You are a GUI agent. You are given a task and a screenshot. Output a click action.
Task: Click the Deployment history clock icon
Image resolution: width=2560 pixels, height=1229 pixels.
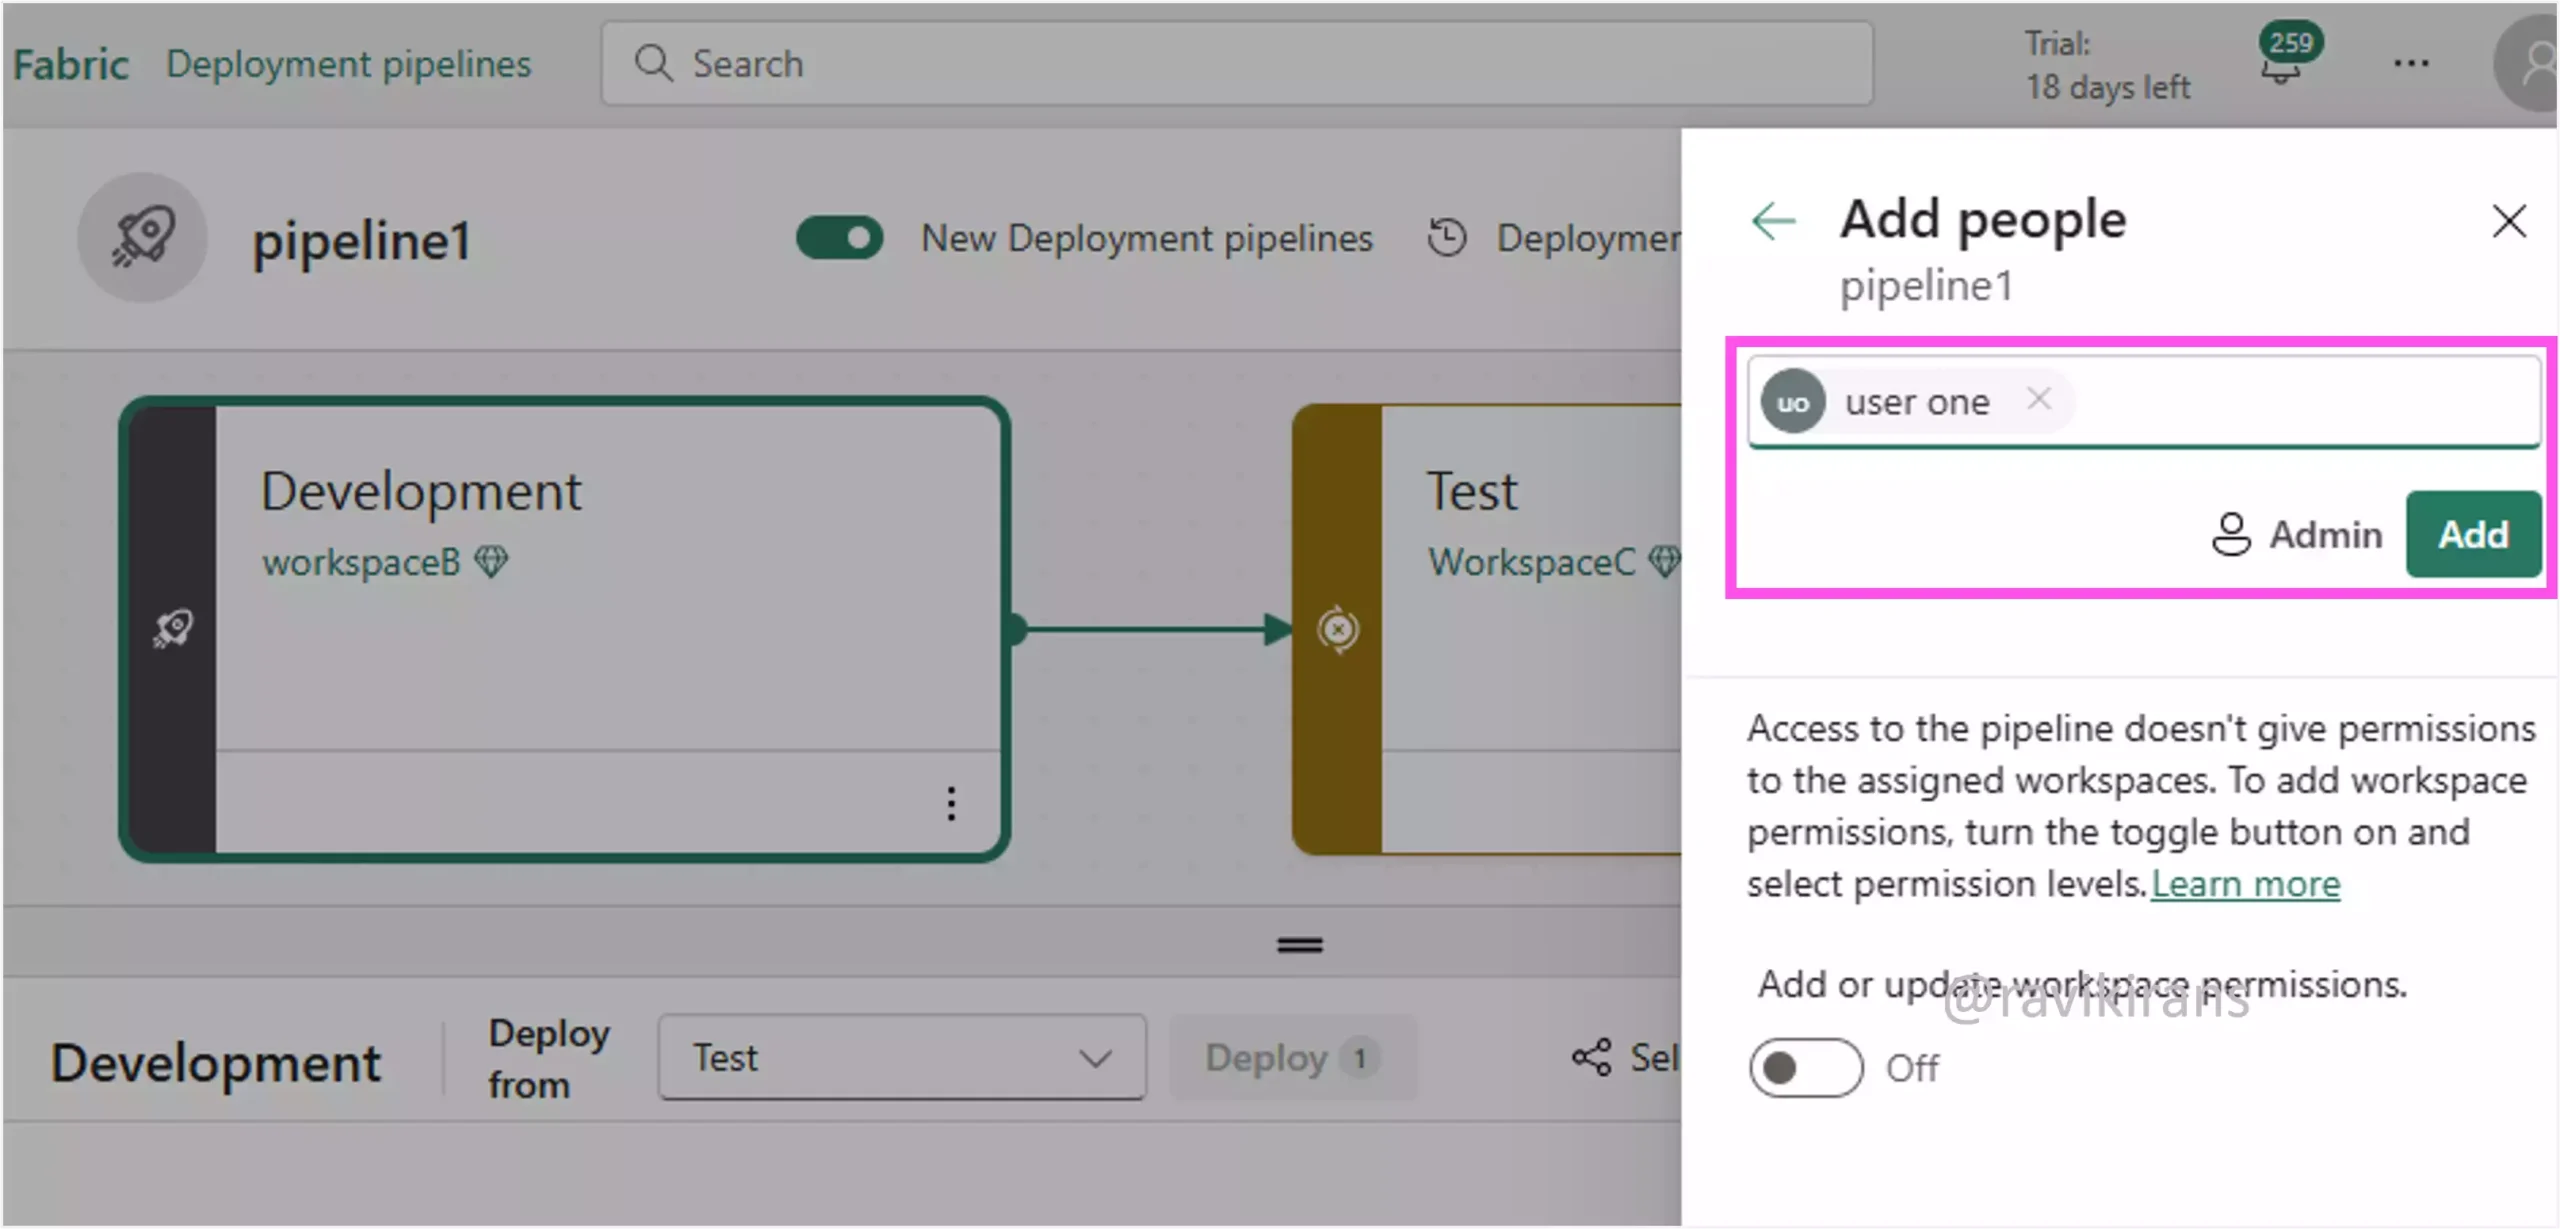point(1447,238)
